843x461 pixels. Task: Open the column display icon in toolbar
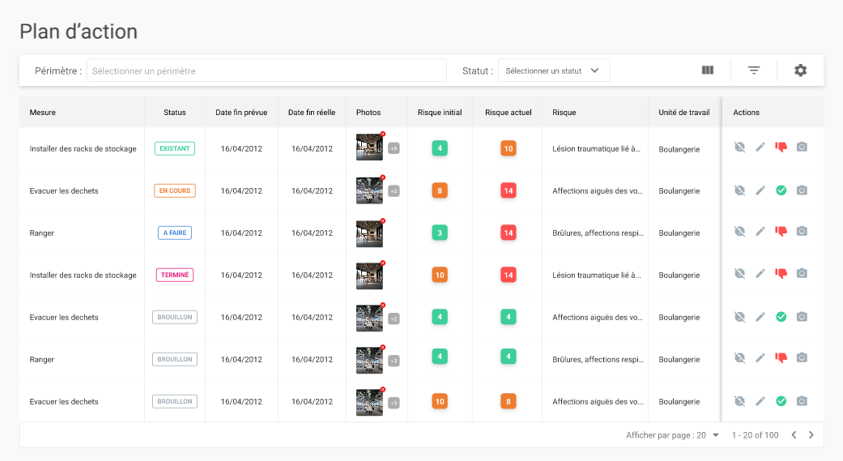point(708,70)
